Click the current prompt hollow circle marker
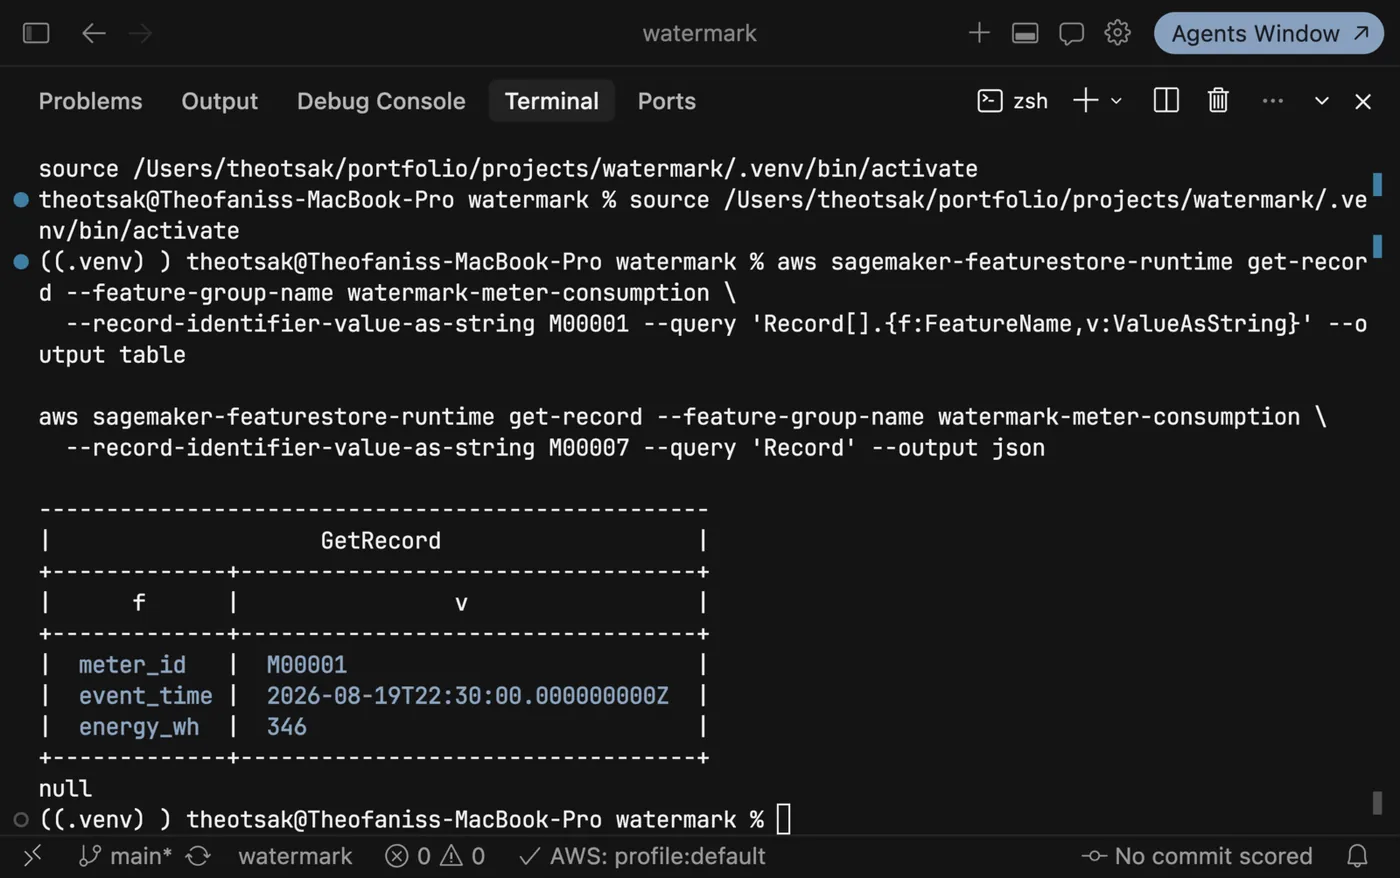This screenshot has width=1400, height=878. [21, 820]
